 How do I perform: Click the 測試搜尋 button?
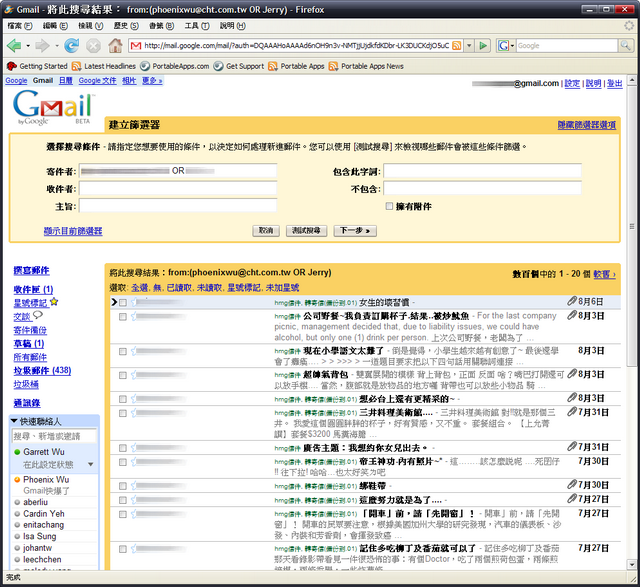click(x=306, y=231)
